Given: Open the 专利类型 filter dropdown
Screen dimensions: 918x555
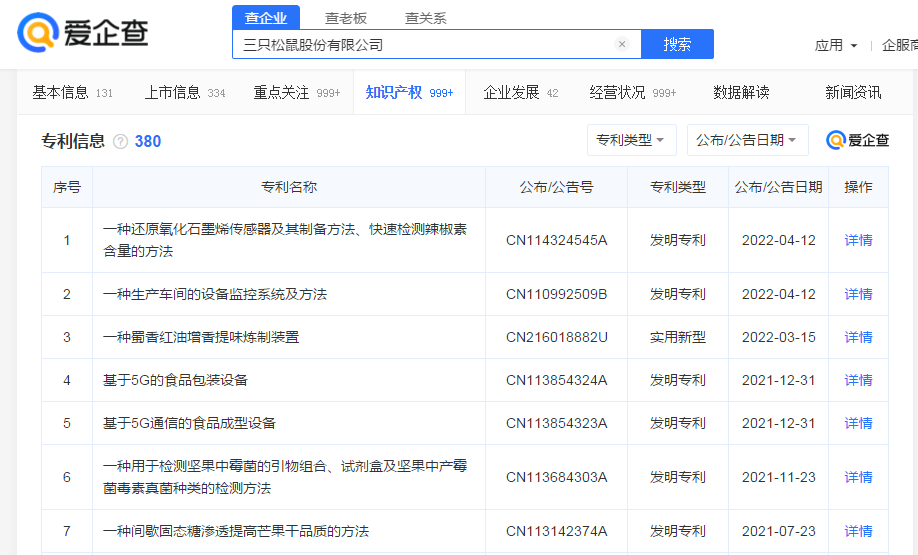Looking at the screenshot, I should click(631, 140).
